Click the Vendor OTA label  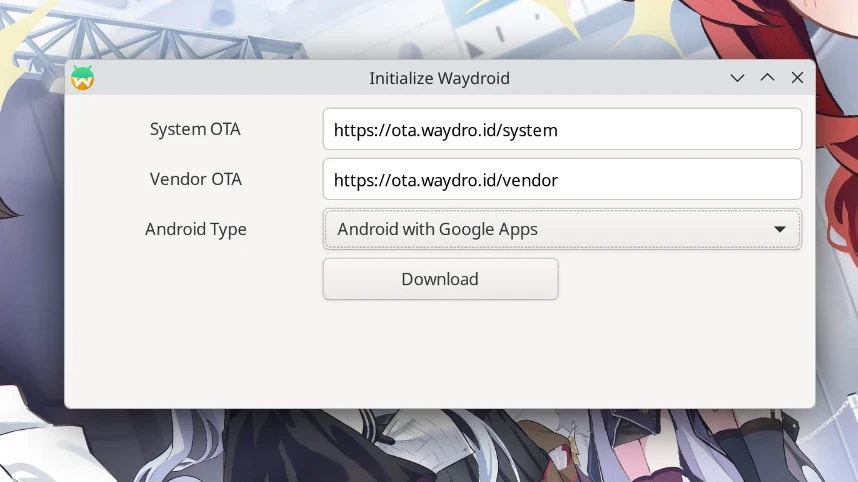[195, 179]
